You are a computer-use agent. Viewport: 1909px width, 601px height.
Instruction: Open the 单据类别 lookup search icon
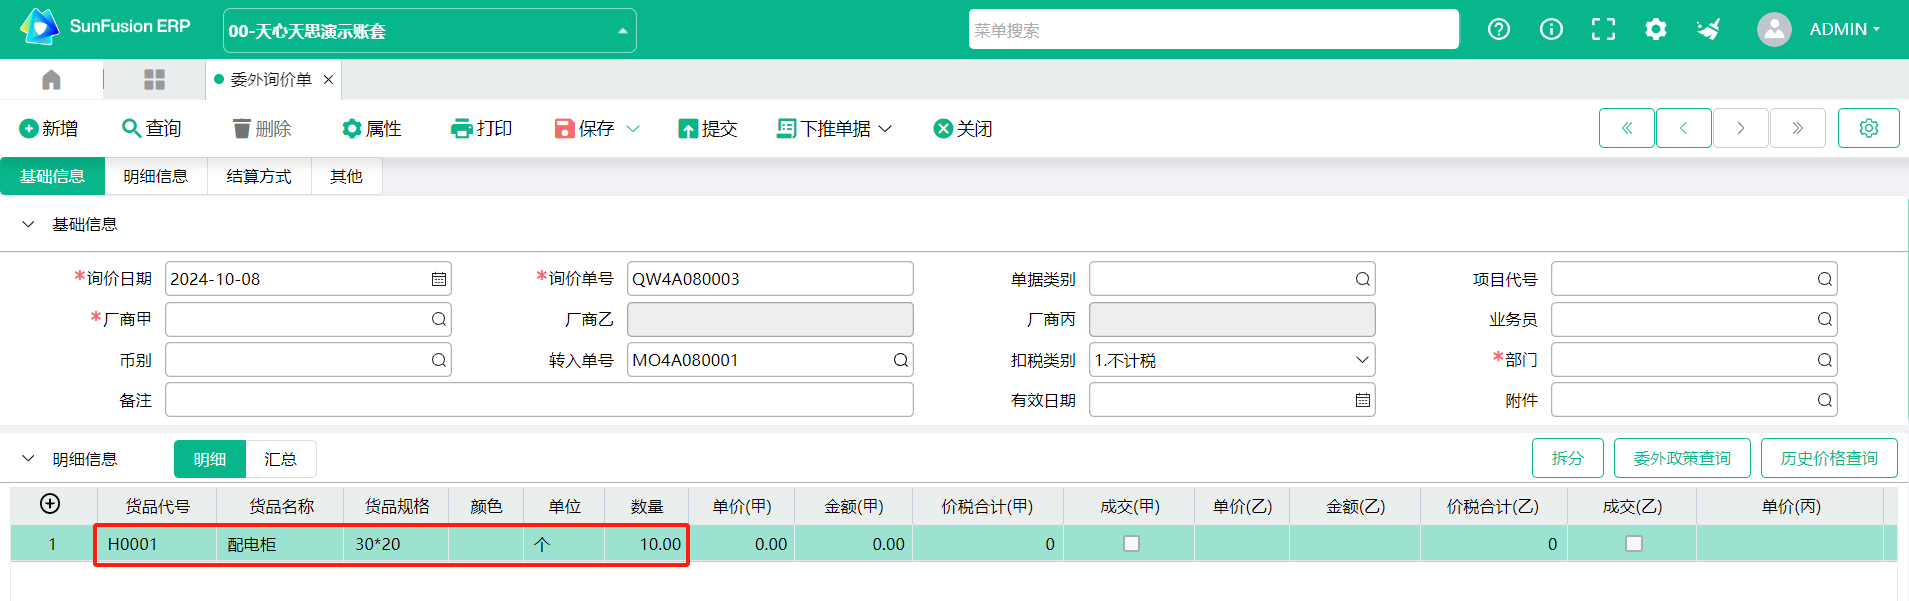tap(1362, 279)
